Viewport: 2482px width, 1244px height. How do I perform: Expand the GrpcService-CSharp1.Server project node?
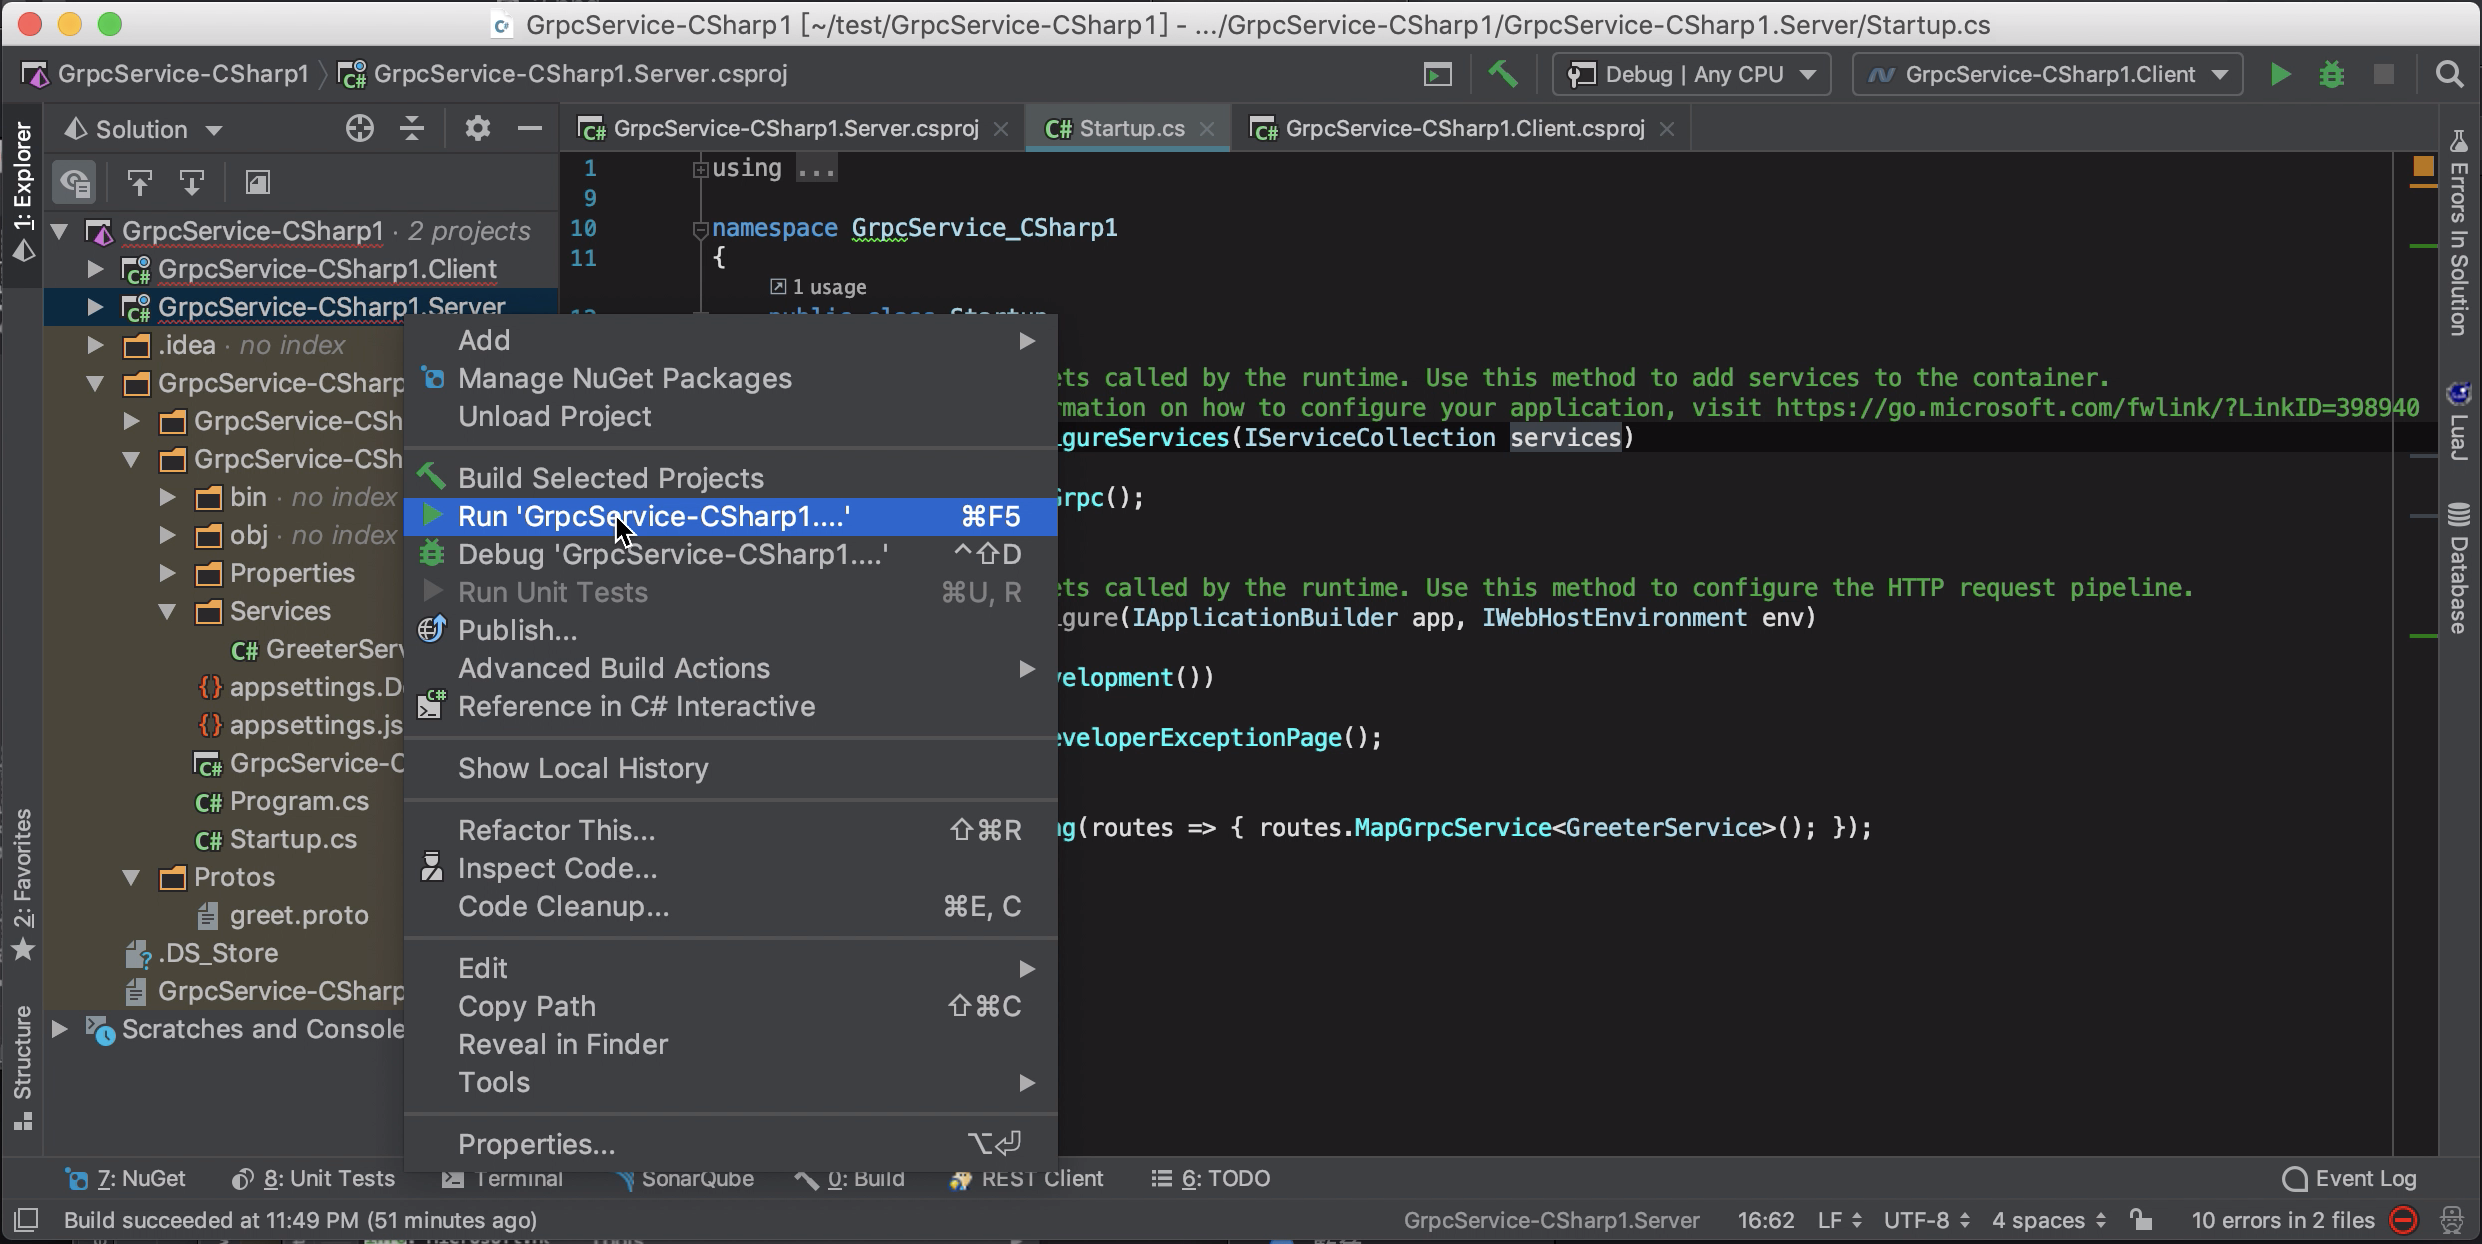[95, 307]
